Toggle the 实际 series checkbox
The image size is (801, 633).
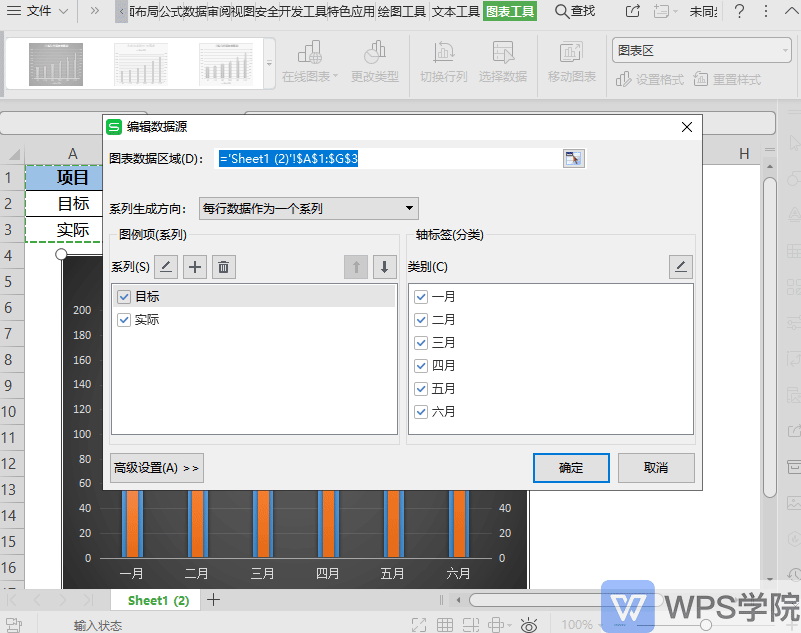coord(124,320)
